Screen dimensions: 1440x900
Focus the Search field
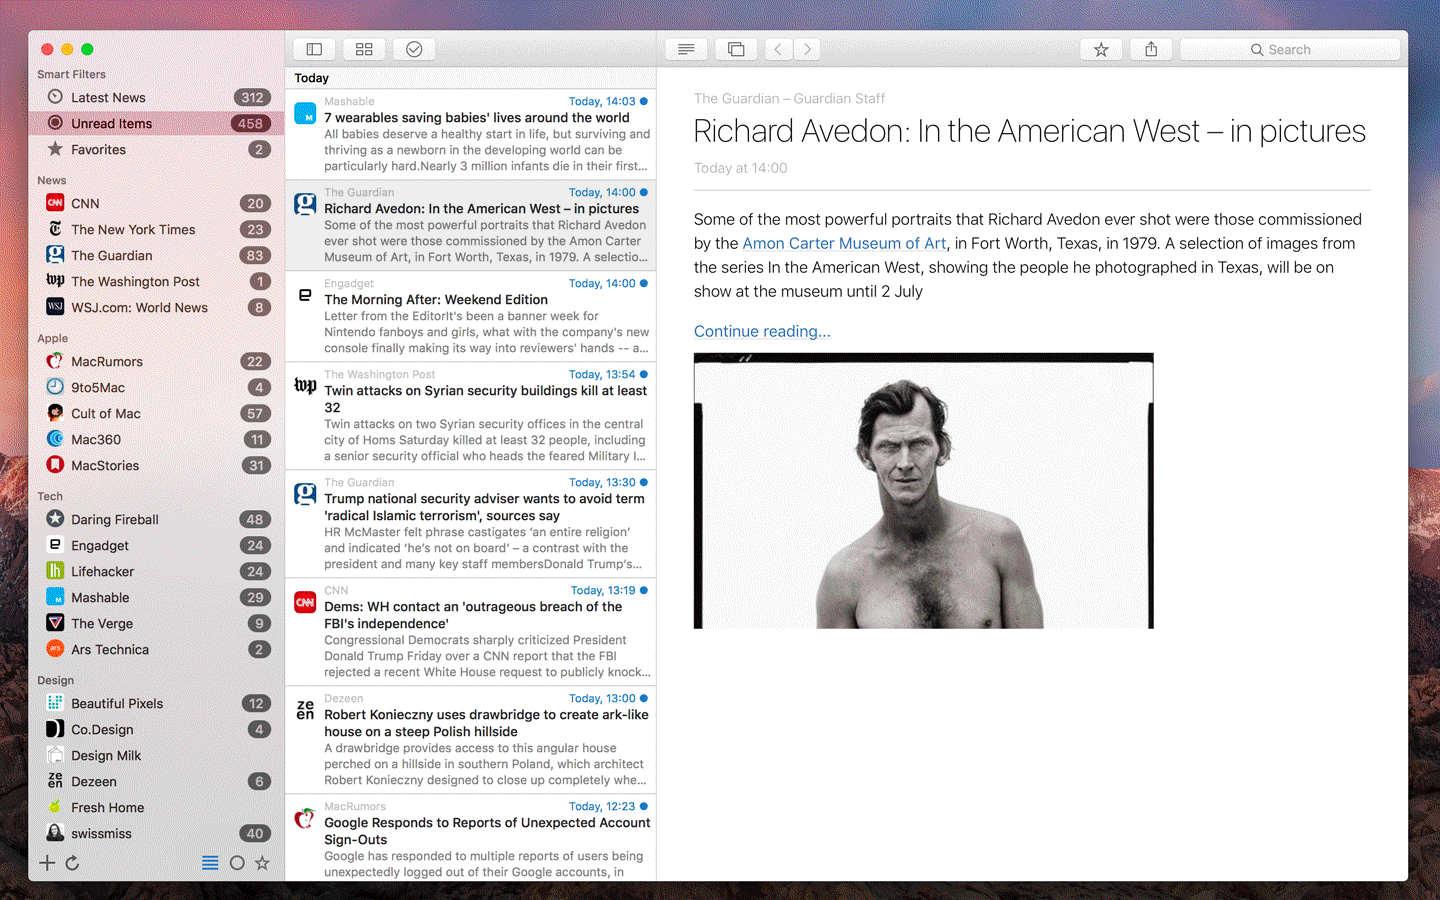click(1290, 49)
